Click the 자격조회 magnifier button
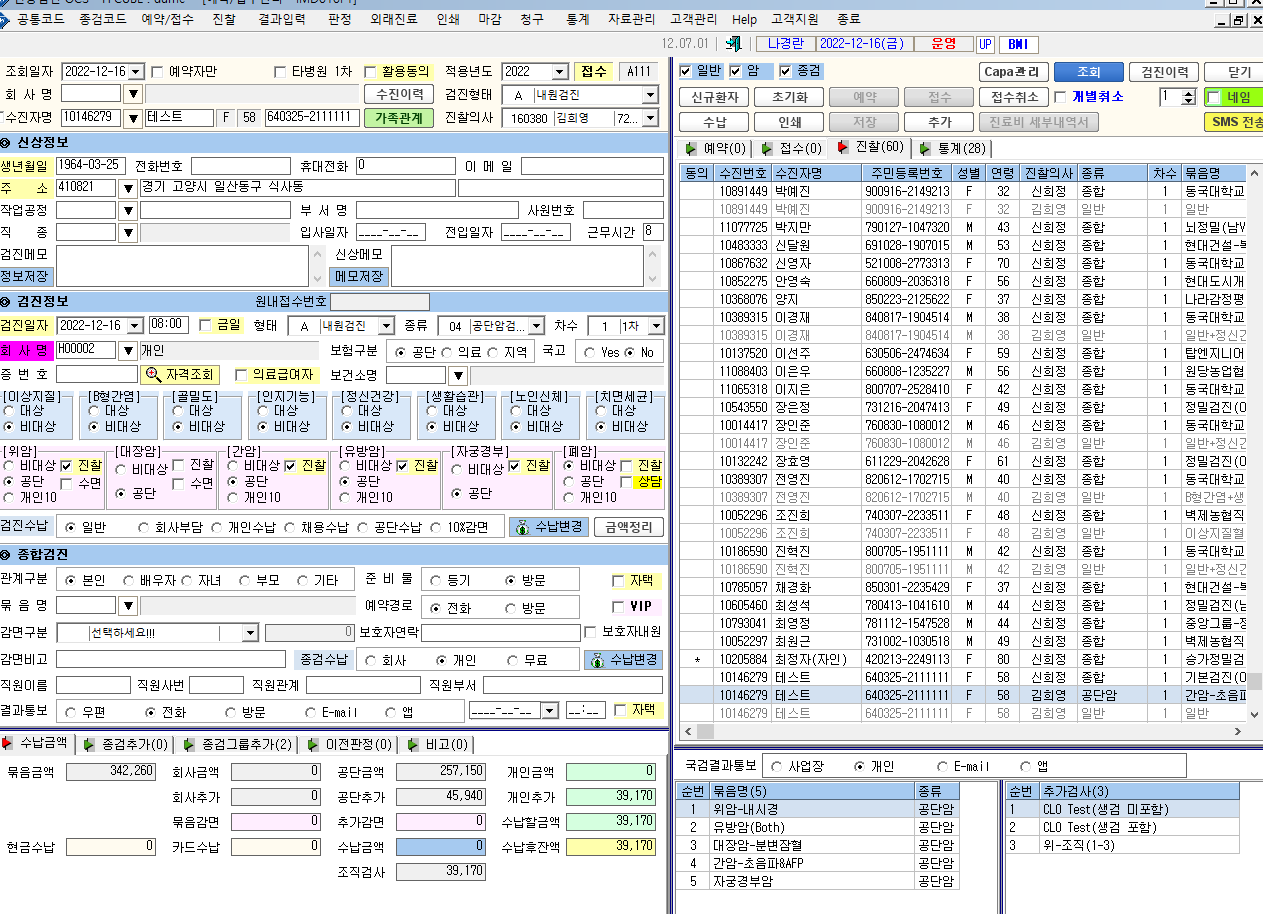Image resolution: width=1263 pixels, height=914 pixels. [180, 375]
